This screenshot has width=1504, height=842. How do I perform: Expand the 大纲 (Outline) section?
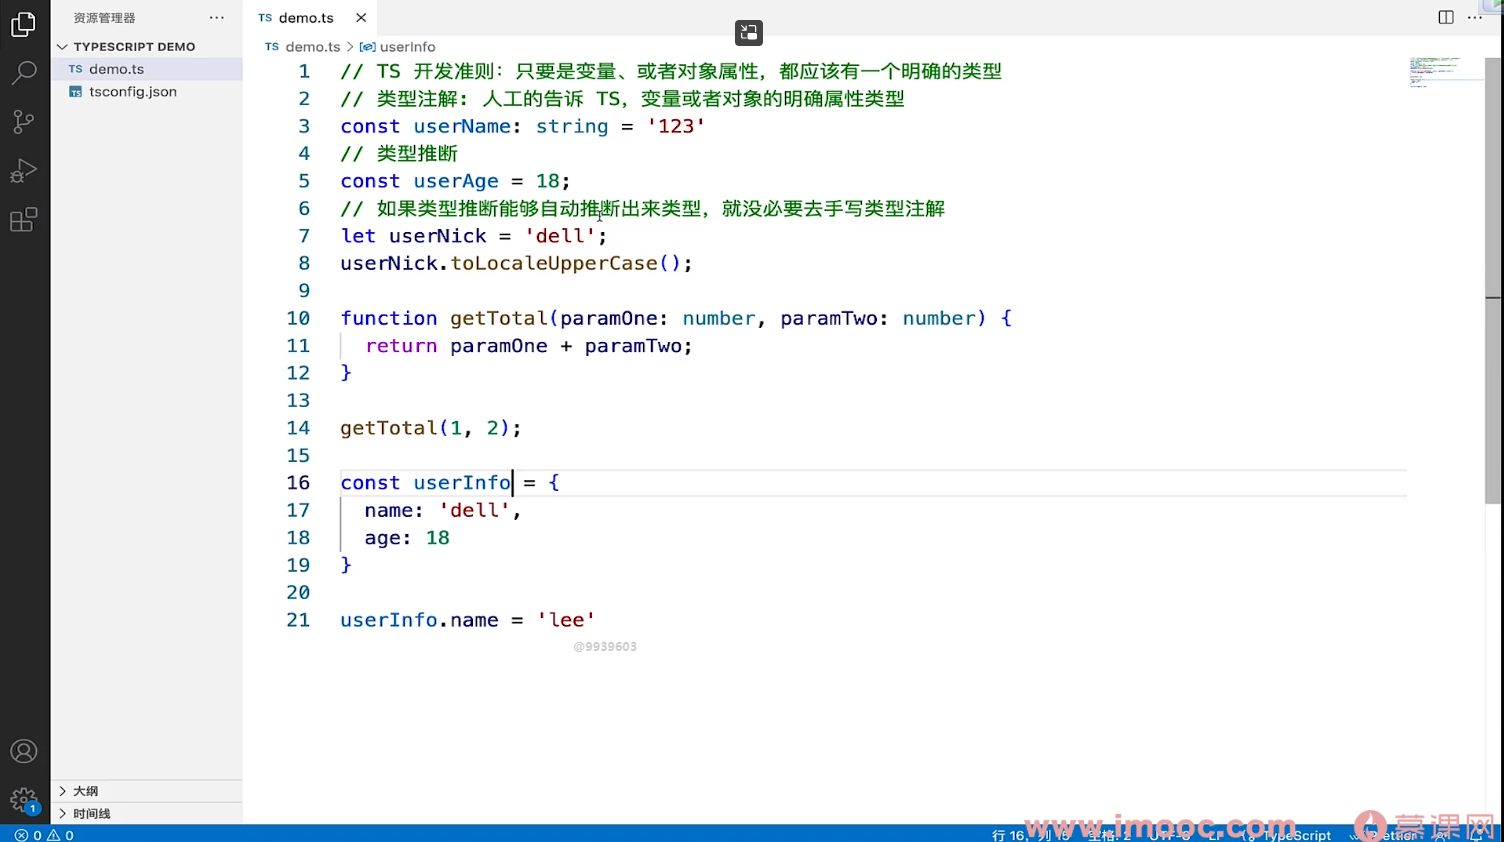point(86,790)
